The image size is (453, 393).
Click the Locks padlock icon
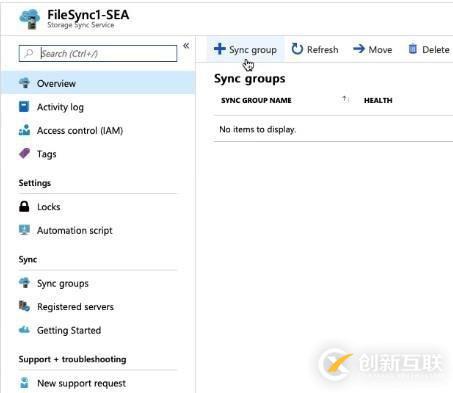(24, 207)
